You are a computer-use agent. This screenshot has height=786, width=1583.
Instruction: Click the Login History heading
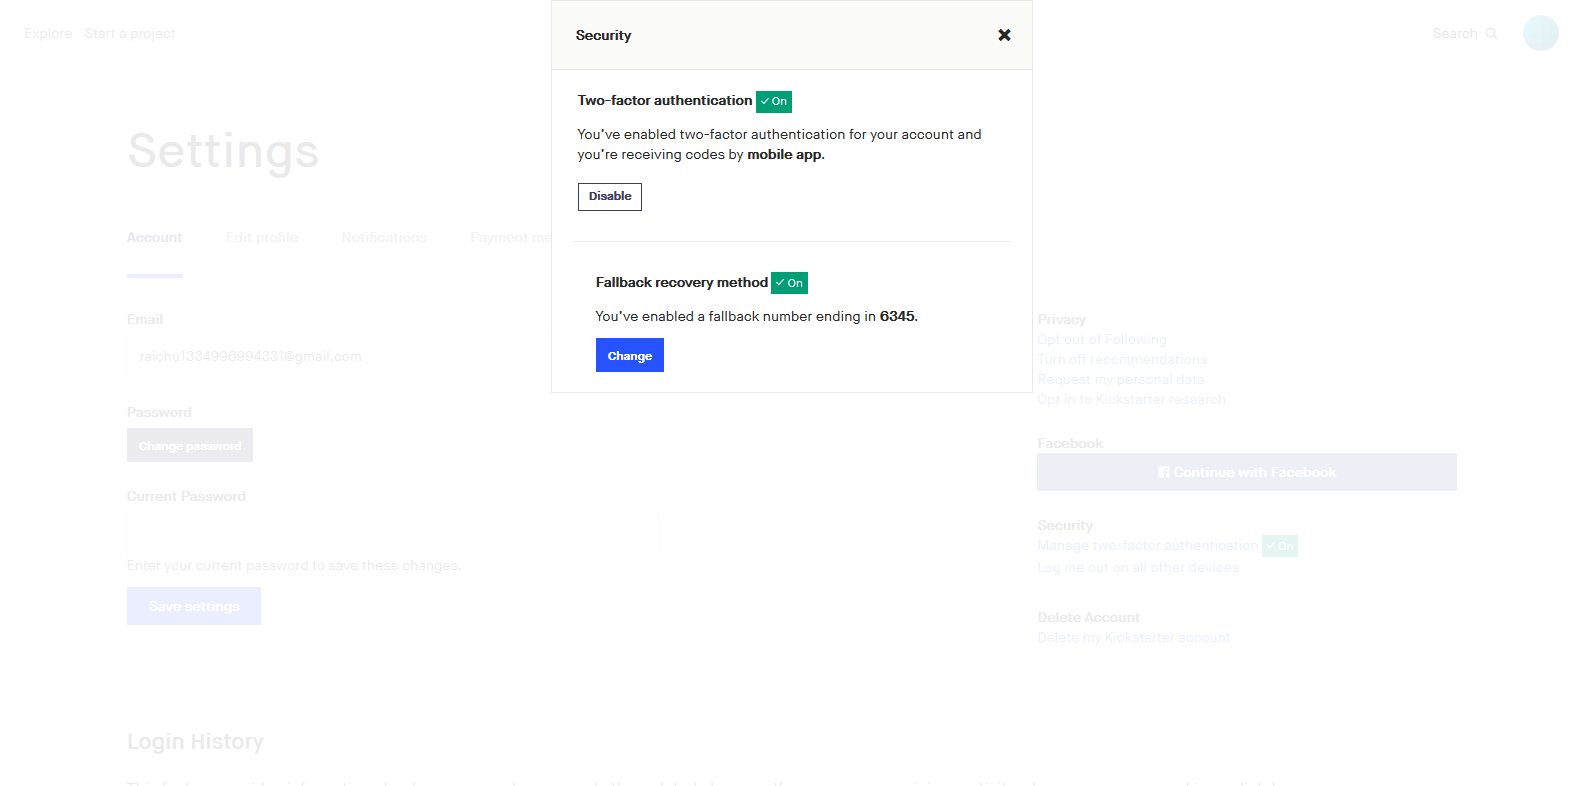click(195, 741)
